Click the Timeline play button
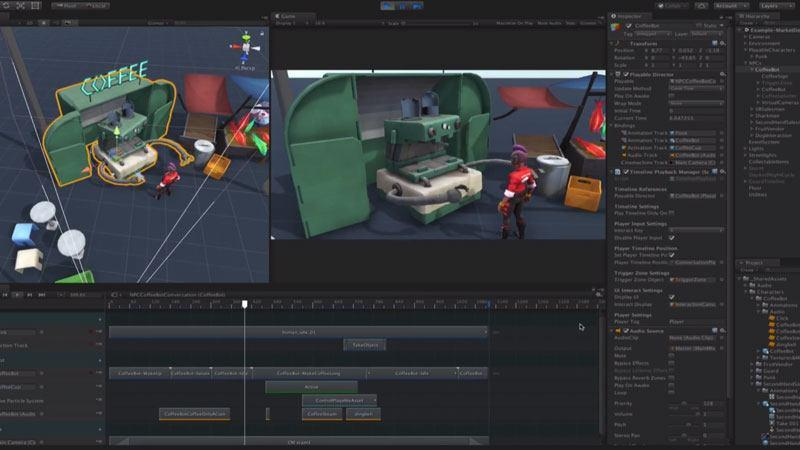 pos(17,295)
